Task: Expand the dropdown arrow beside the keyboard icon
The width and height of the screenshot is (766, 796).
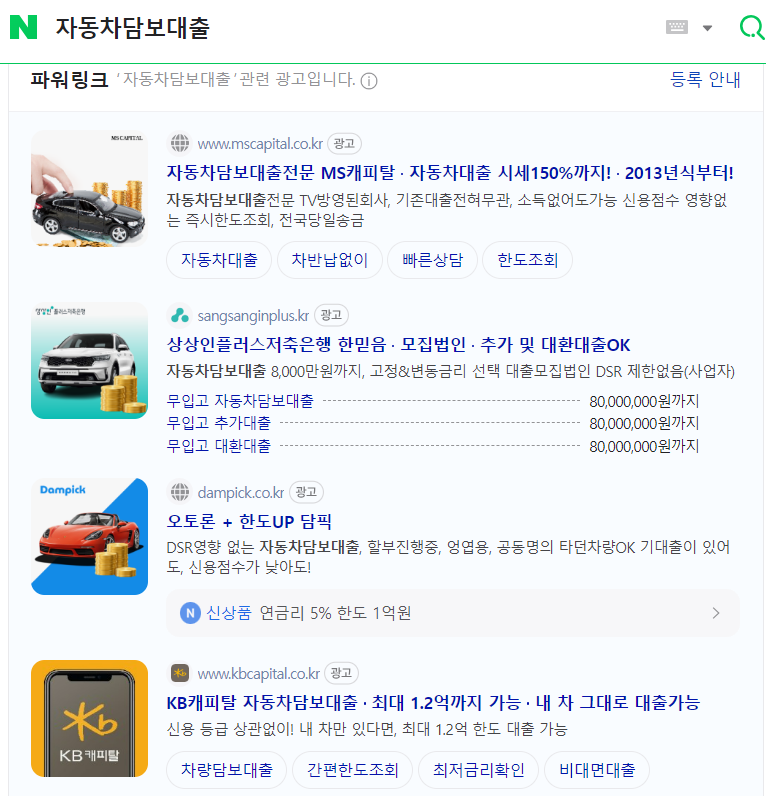Action: (707, 28)
